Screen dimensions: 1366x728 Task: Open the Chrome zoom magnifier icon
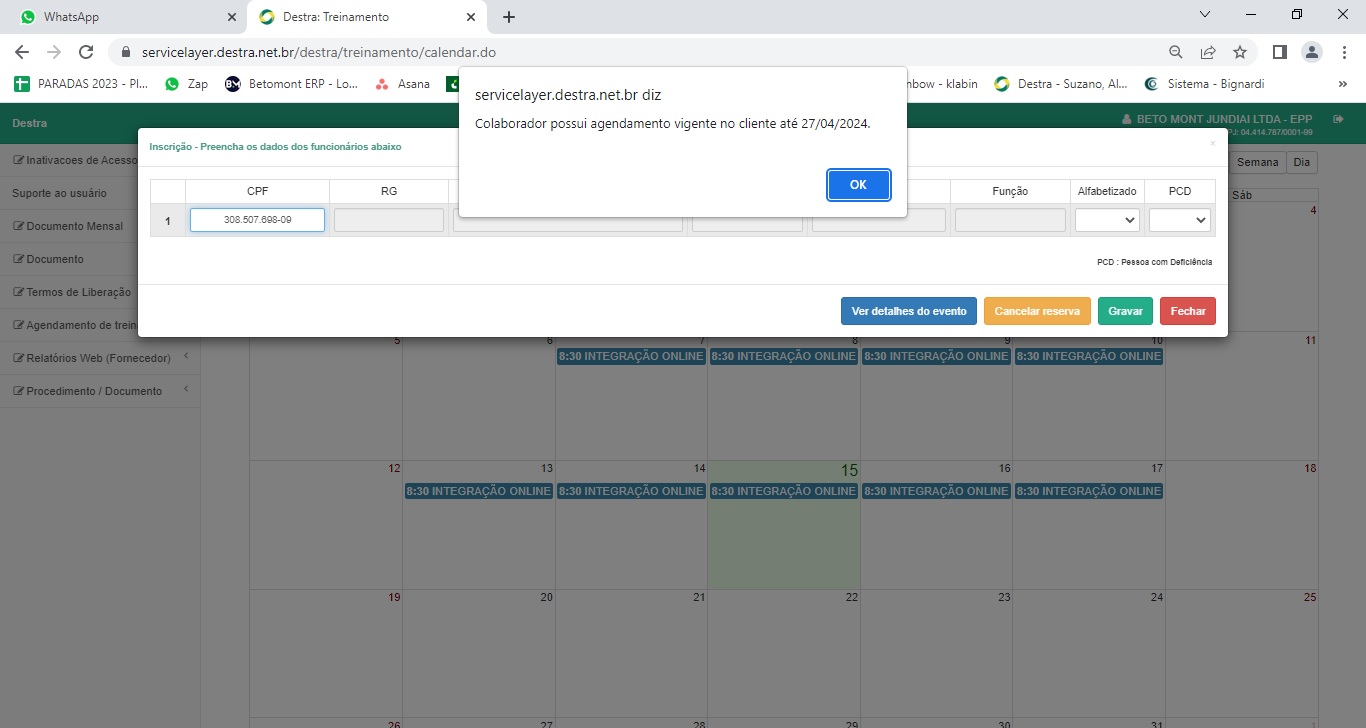tap(1176, 52)
